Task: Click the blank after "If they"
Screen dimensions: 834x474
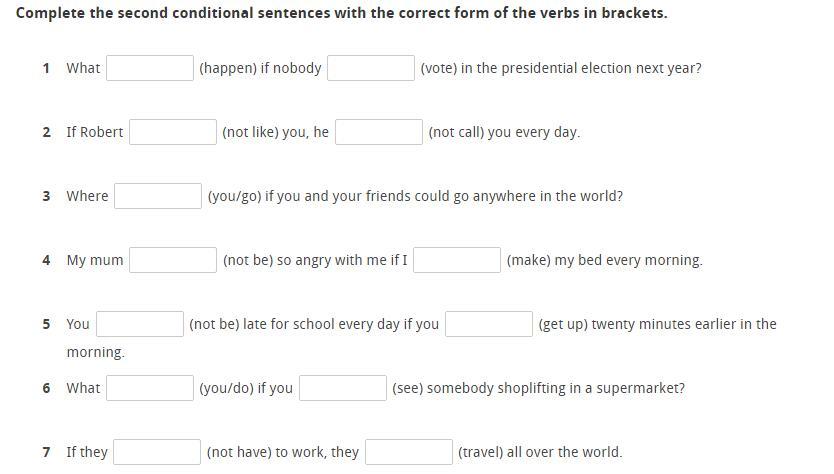Action: [x=157, y=452]
